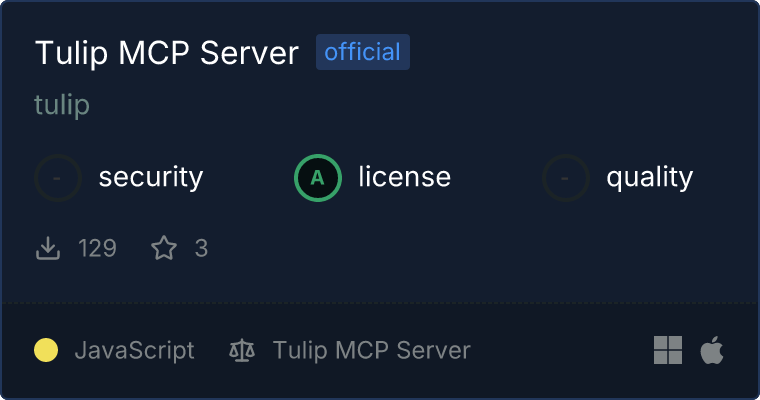The width and height of the screenshot is (760, 400).
Task: Click the blue official badge
Action: pyautogui.click(x=363, y=52)
